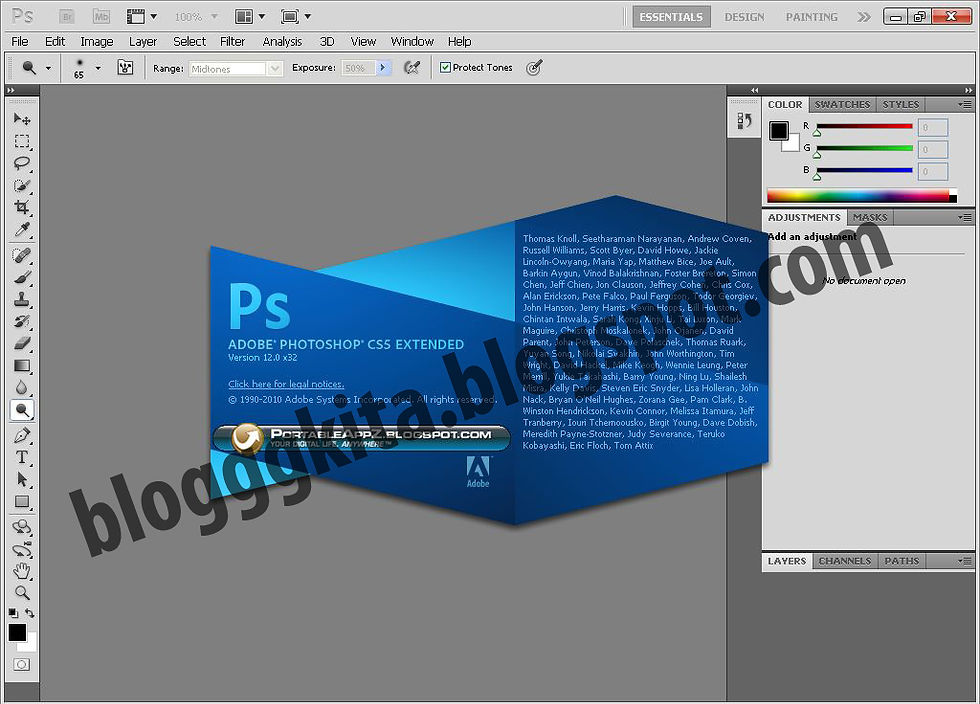Select the Horizontal Type tool
980x704 pixels.
(22, 457)
